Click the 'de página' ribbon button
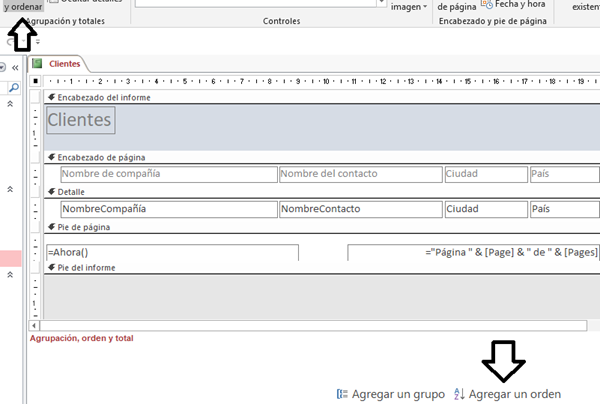 [x=457, y=7]
